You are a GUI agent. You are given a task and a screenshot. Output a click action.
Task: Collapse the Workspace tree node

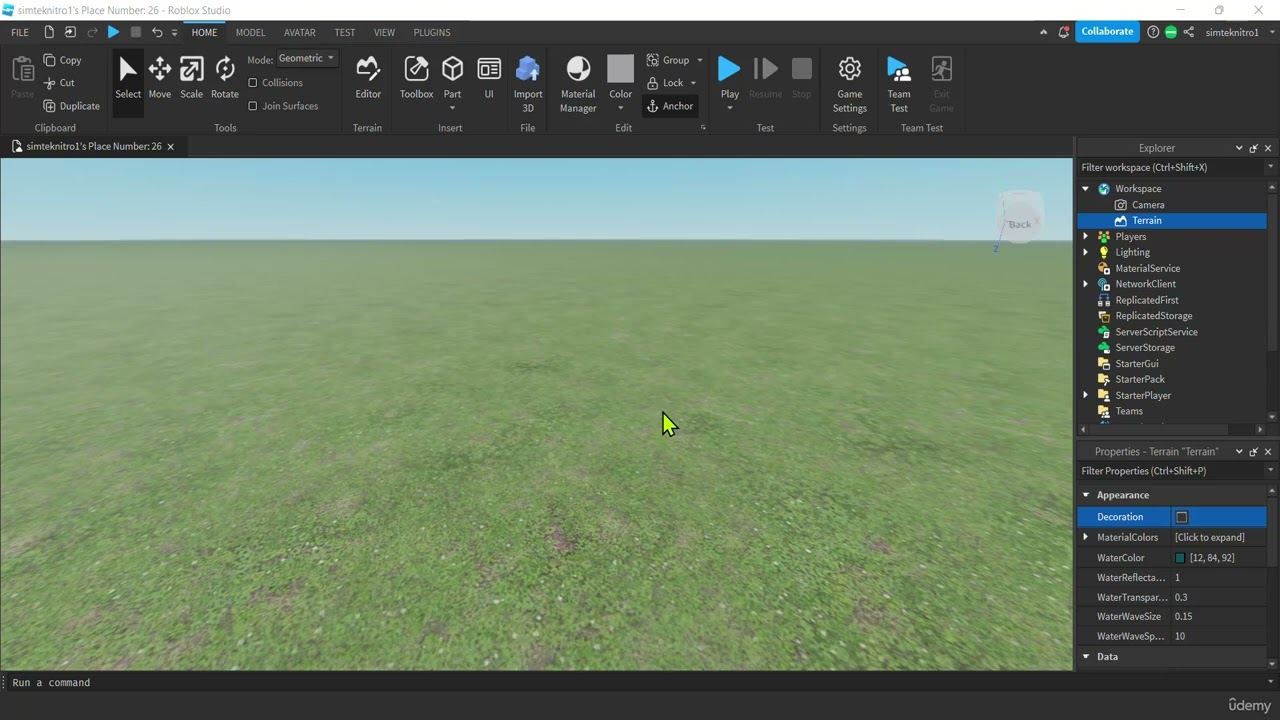1086,189
